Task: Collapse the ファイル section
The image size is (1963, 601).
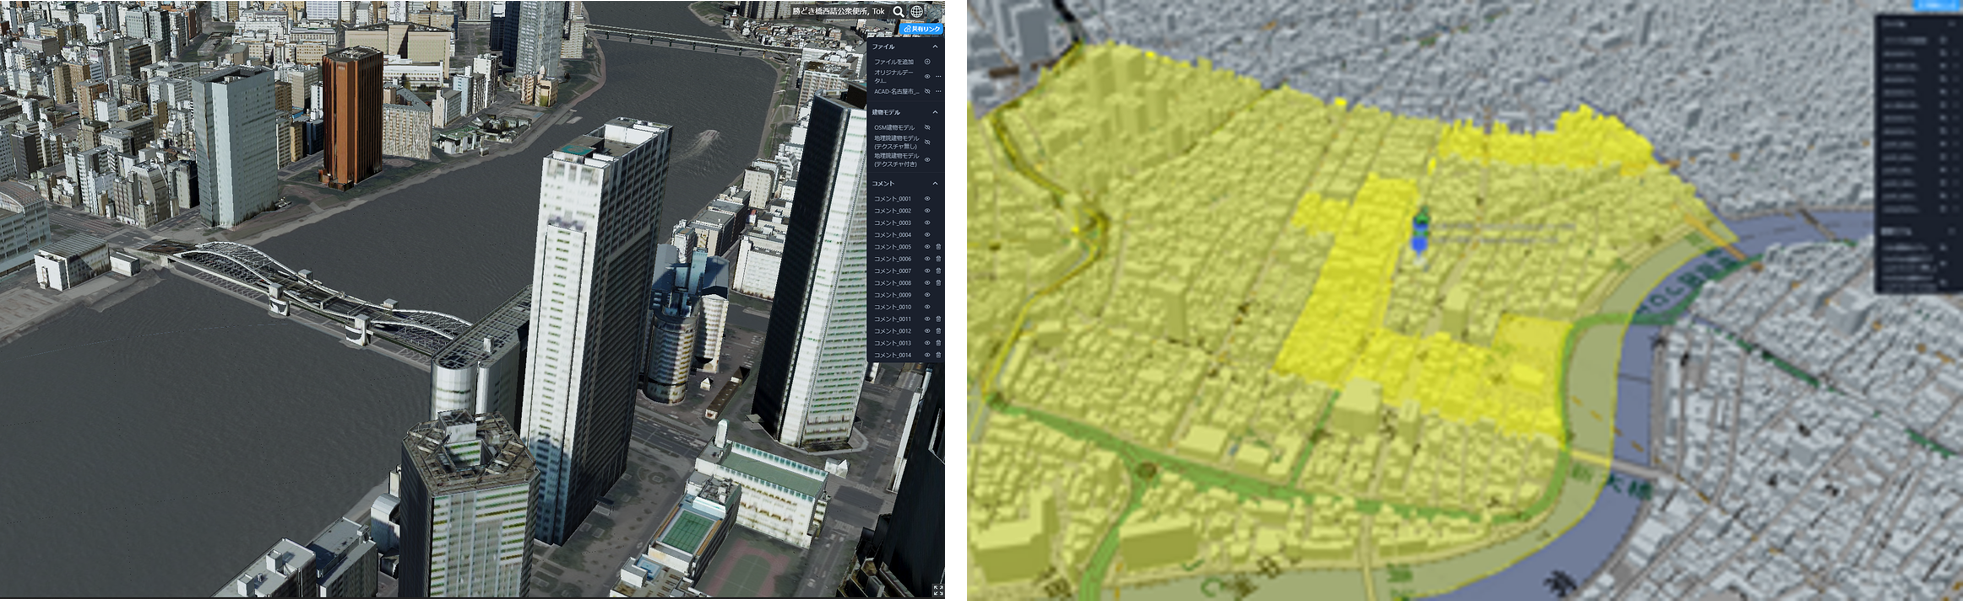Action: (x=935, y=46)
